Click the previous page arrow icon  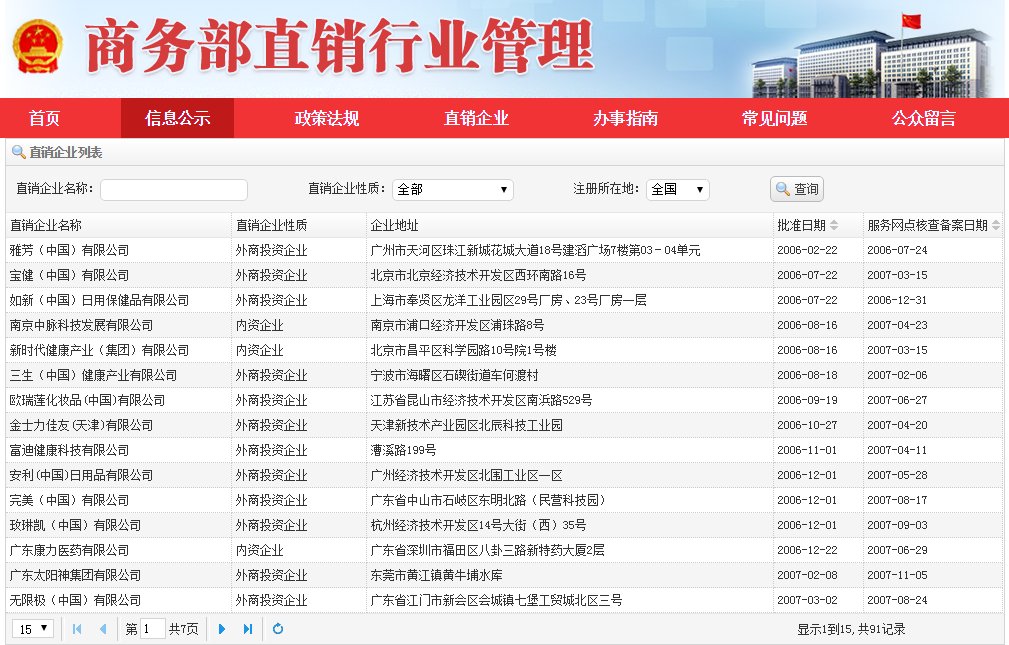pyautogui.click(x=103, y=629)
